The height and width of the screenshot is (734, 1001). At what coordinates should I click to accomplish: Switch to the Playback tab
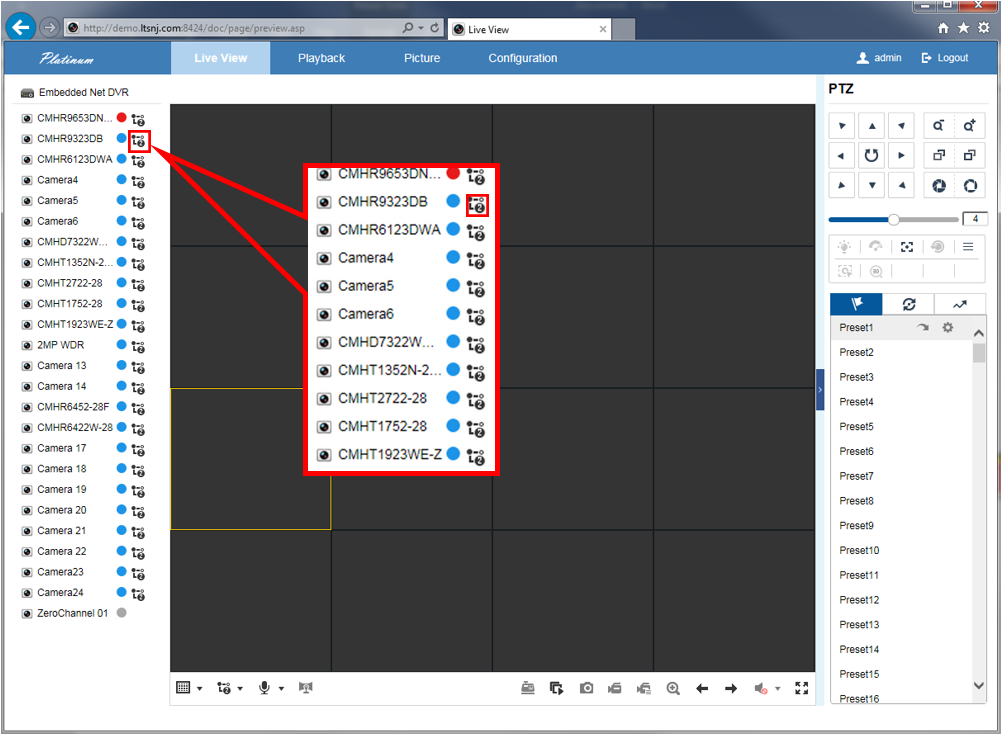[321, 58]
